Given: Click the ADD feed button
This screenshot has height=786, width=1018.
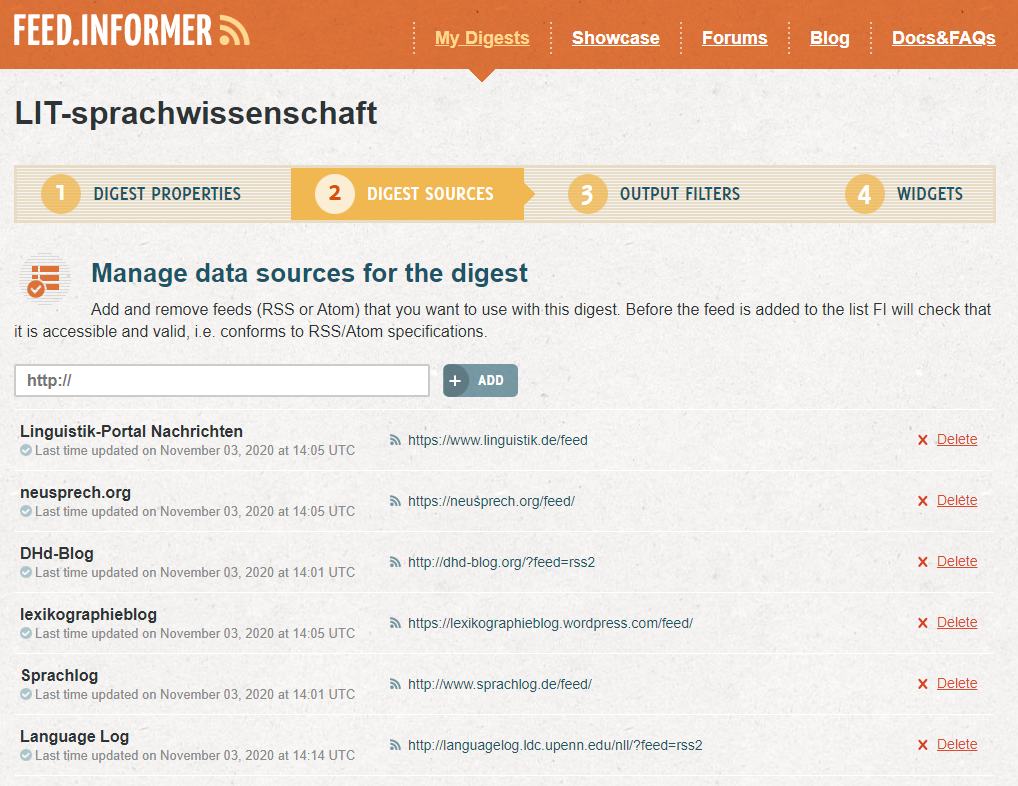Looking at the screenshot, I should tap(480, 380).
